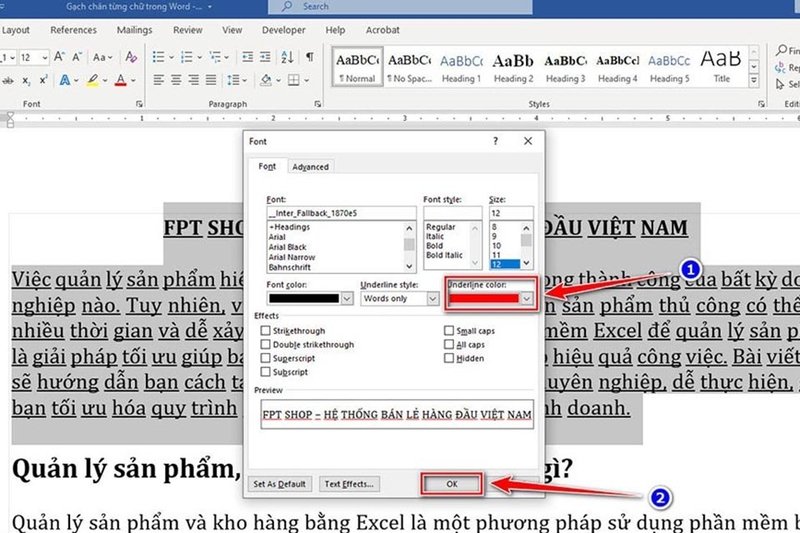Center the text

pyautogui.click(x=176, y=80)
